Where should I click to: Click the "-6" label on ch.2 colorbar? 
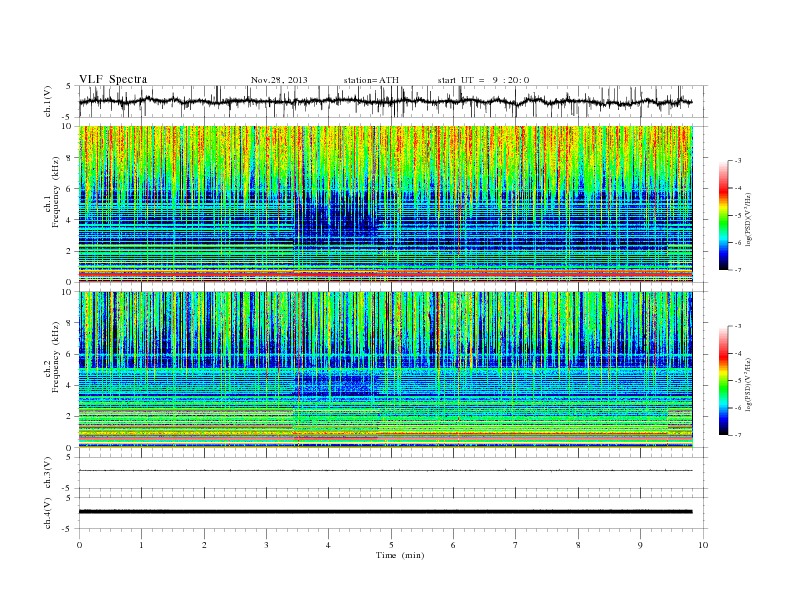(738, 408)
